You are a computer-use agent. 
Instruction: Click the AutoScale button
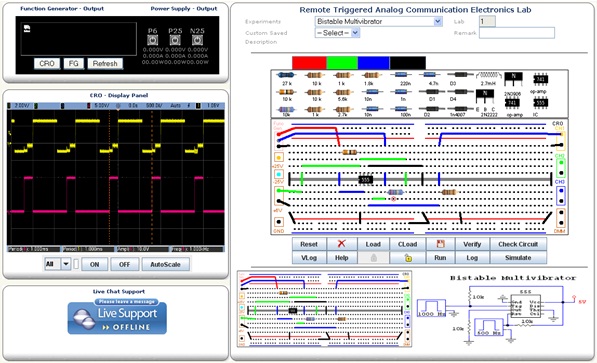pyautogui.click(x=165, y=264)
